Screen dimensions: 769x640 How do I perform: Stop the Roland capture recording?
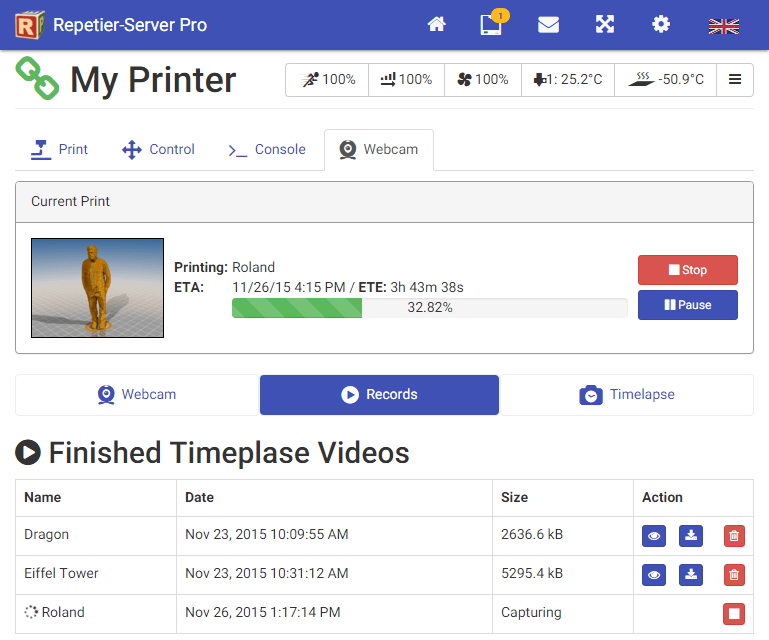[x=734, y=613]
